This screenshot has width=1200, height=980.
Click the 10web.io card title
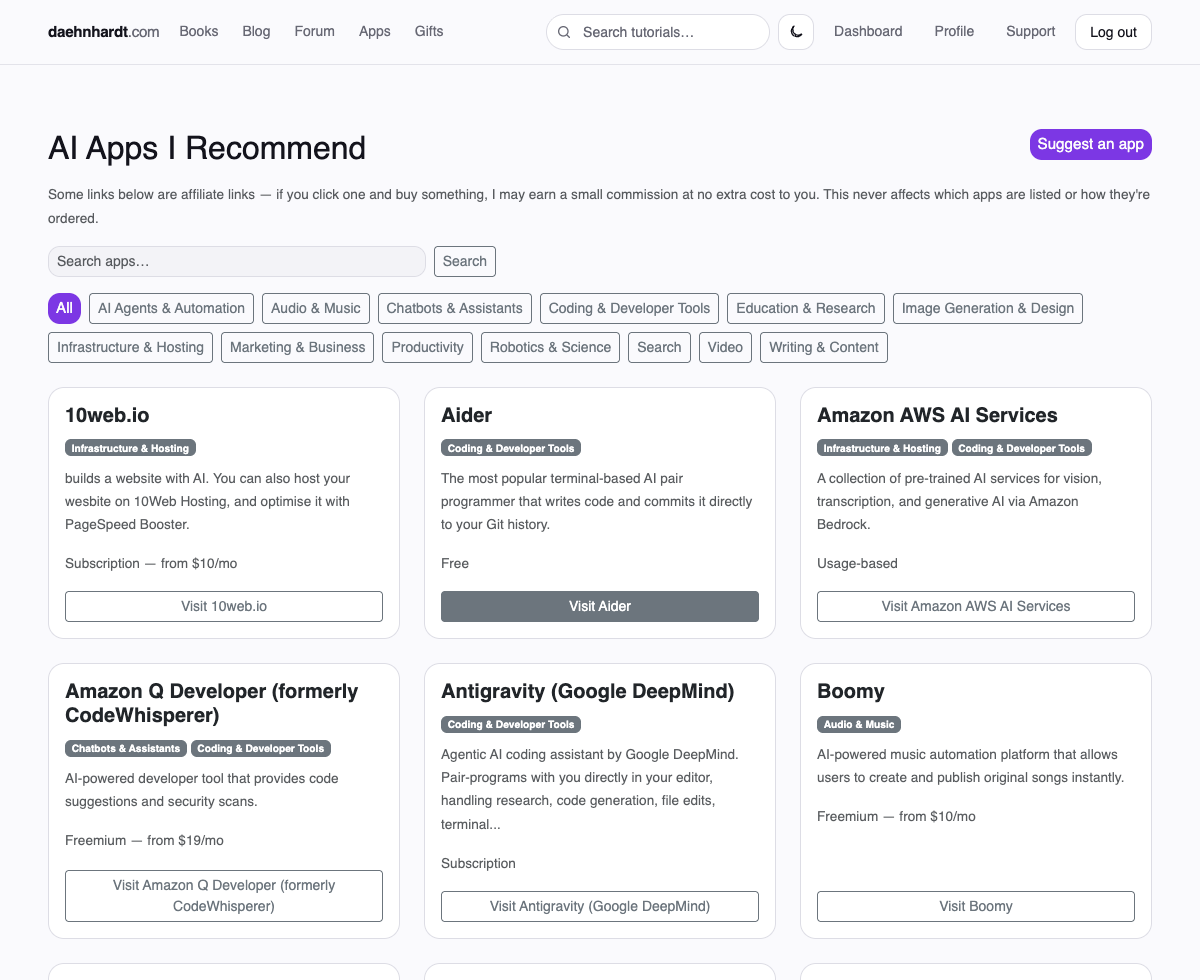tap(107, 415)
